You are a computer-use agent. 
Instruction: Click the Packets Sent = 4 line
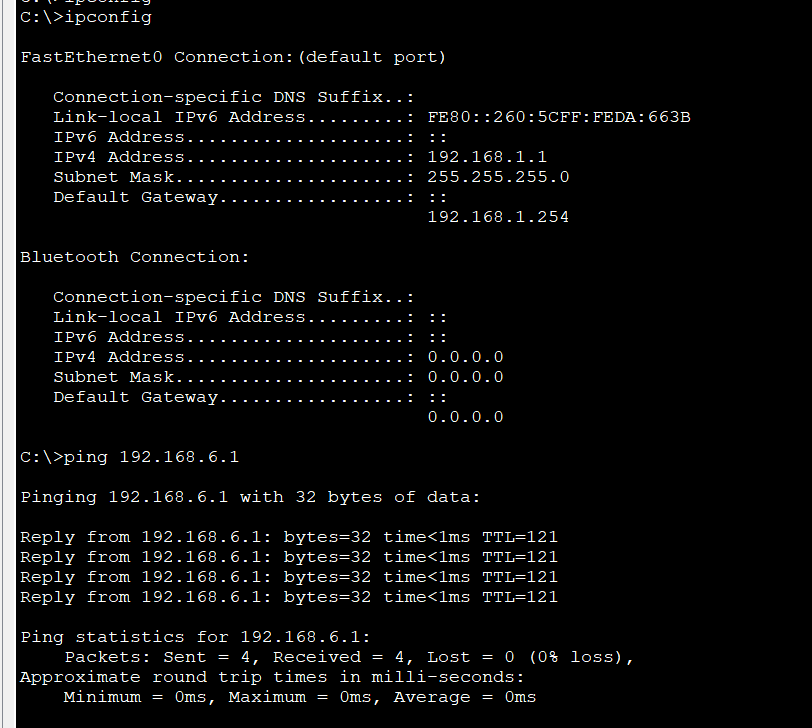(x=348, y=657)
